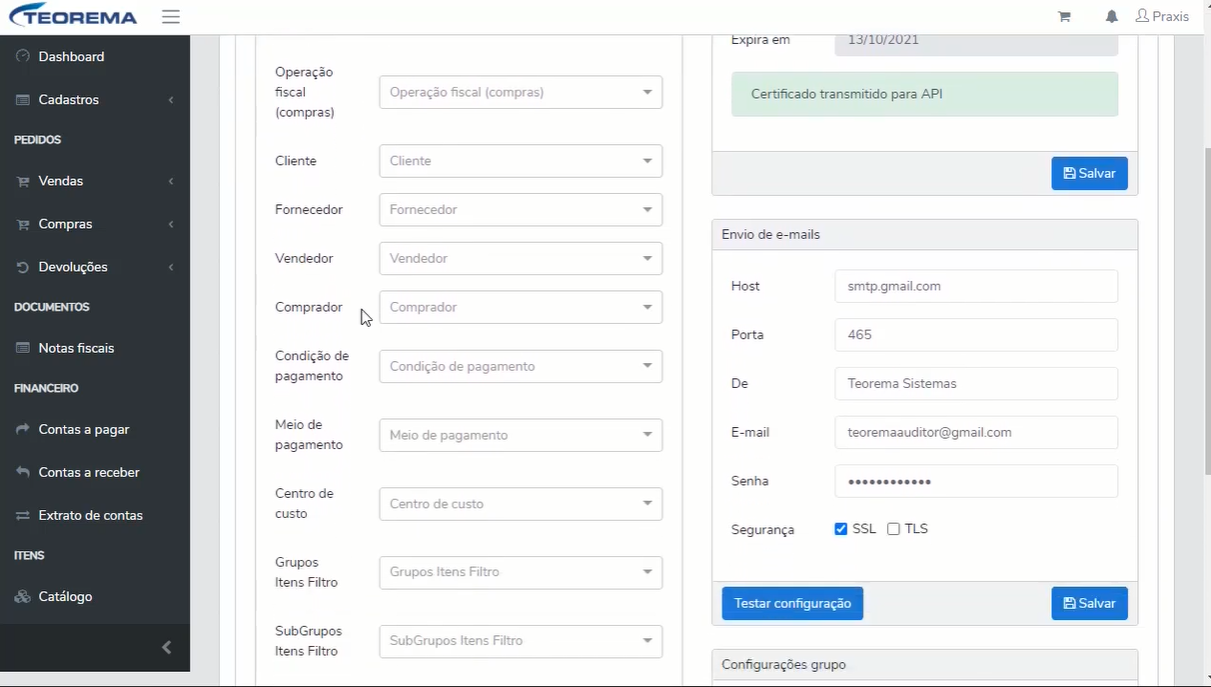Screen dimensions: 1211x687
Task: Open the Vendedor dropdown
Action: (521, 258)
